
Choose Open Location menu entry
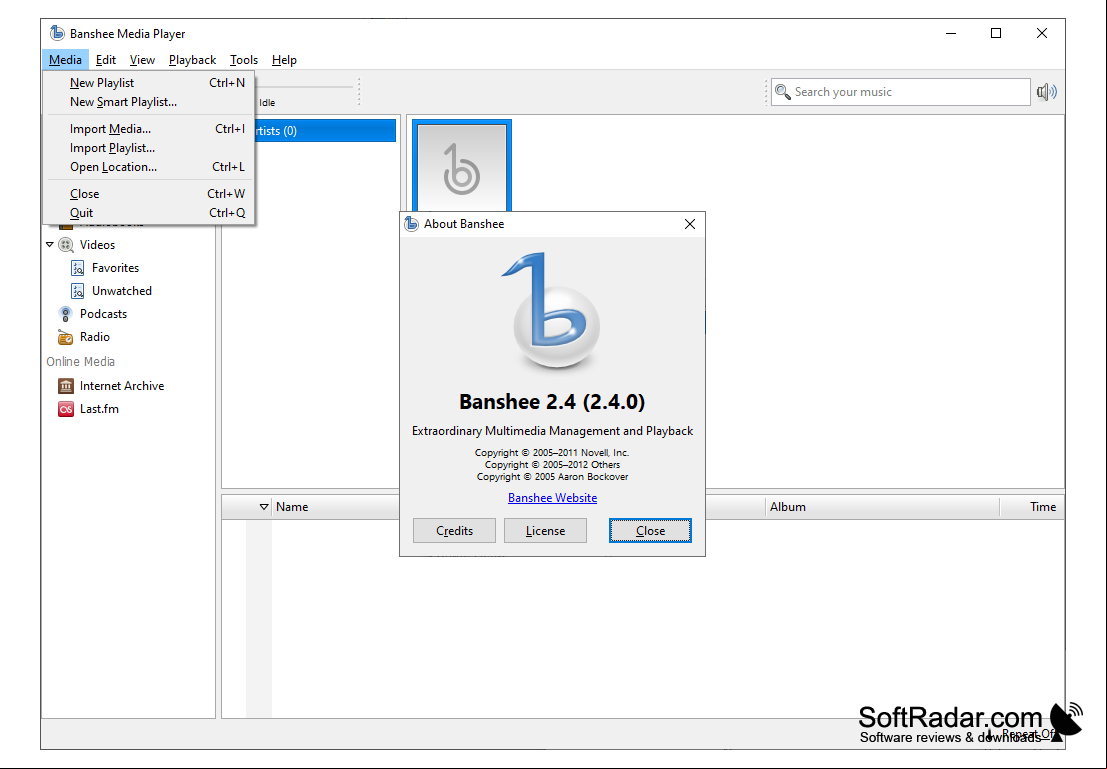click(149, 167)
